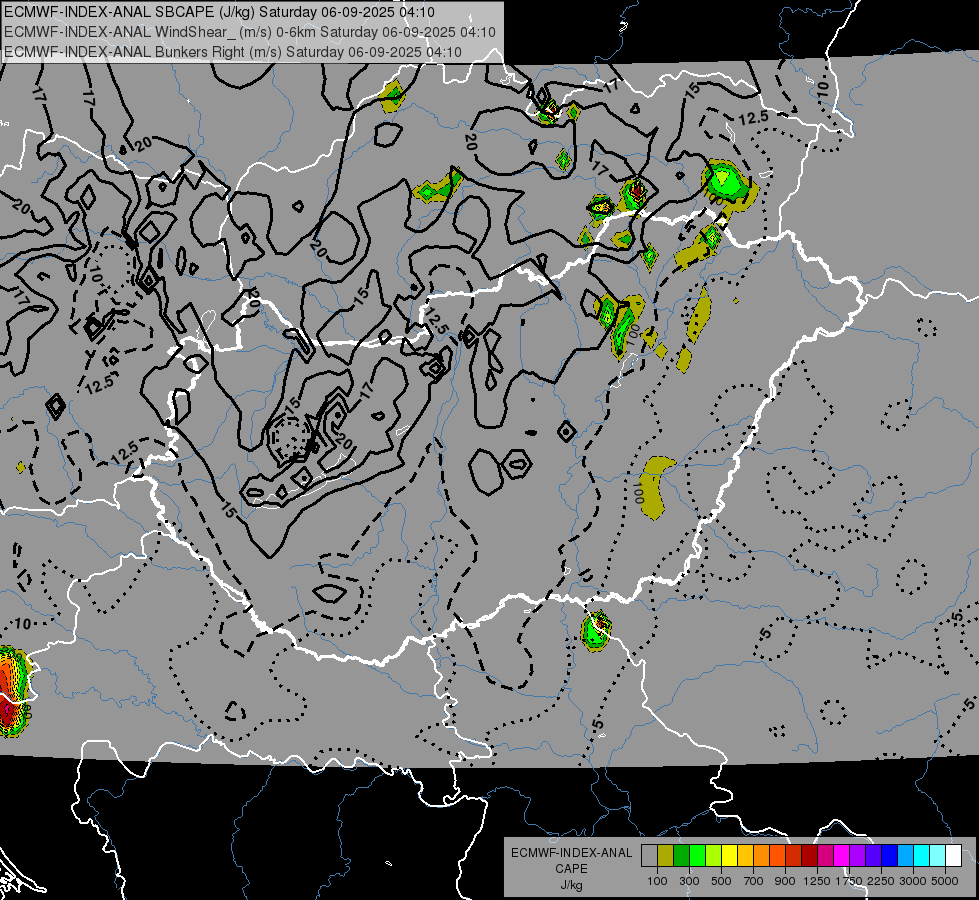Select the bright magenta swatch before 1750
The width and height of the screenshot is (979, 900).
click(x=842, y=856)
